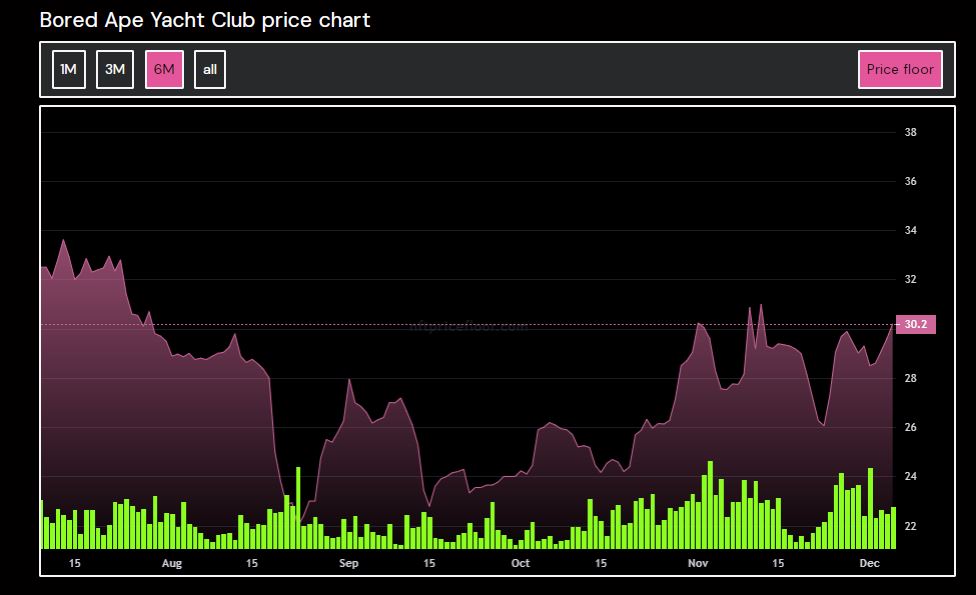Click the leftmost 15 date axis label

click(x=74, y=564)
